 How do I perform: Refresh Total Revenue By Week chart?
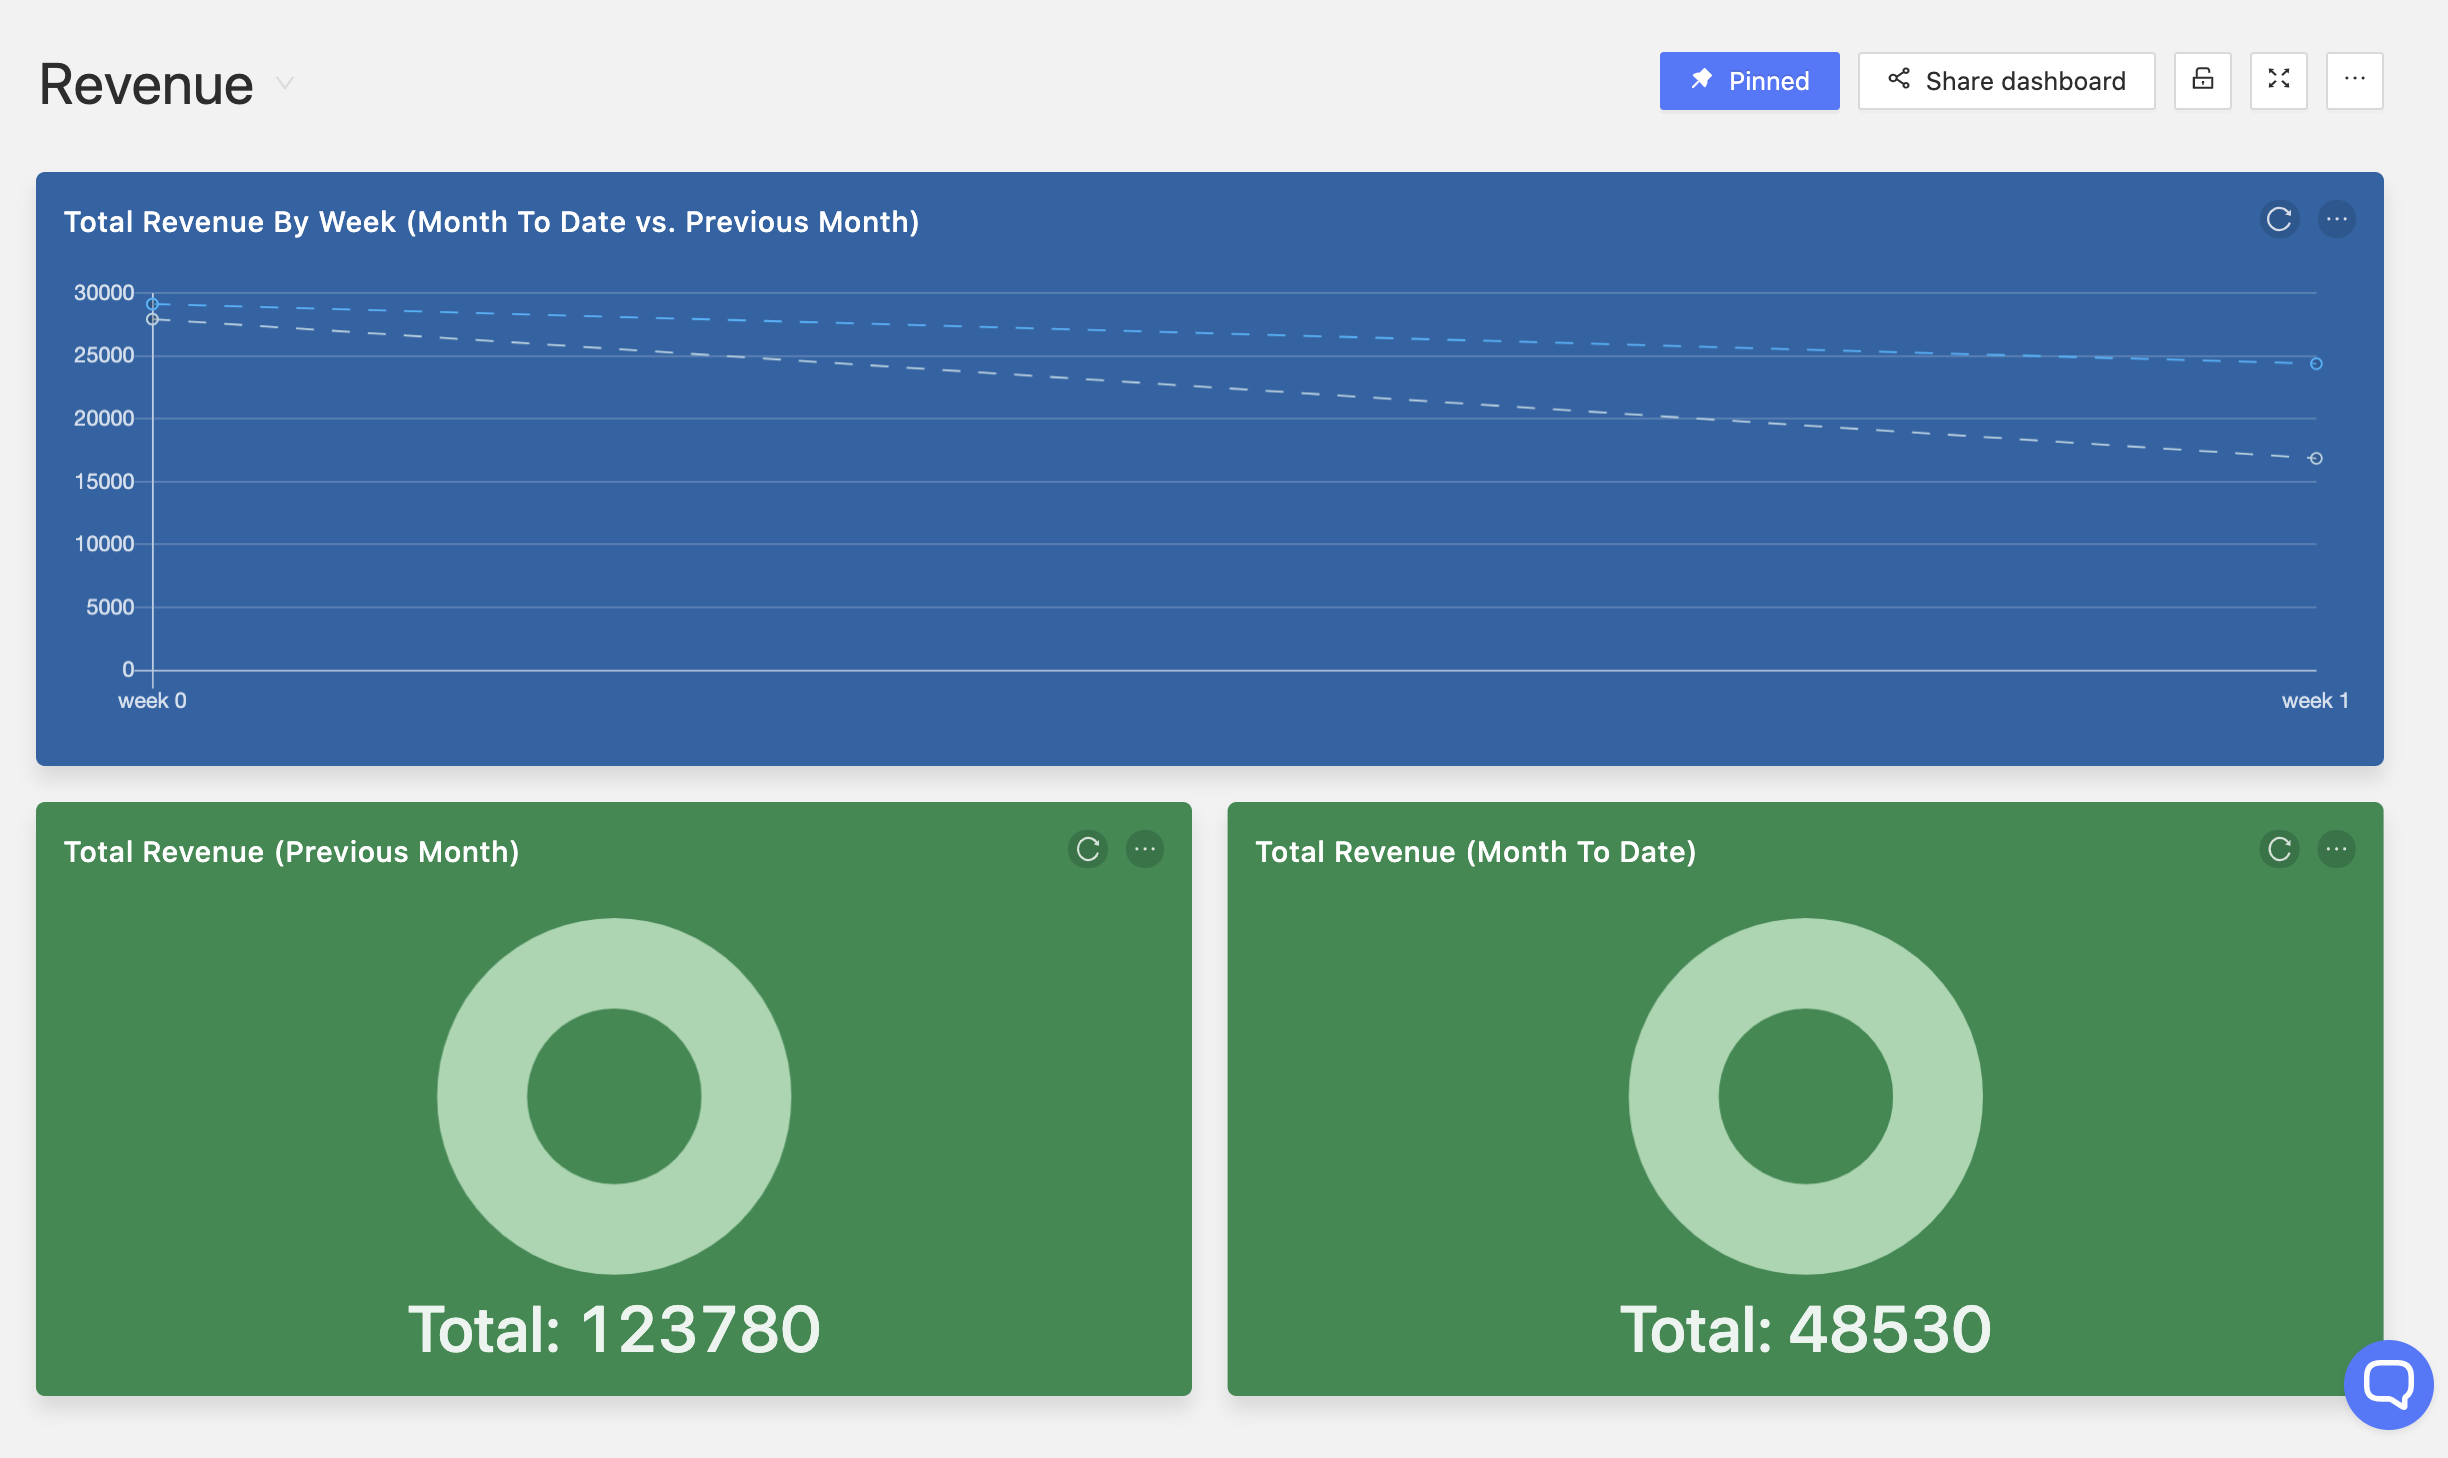coord(2279,219)
